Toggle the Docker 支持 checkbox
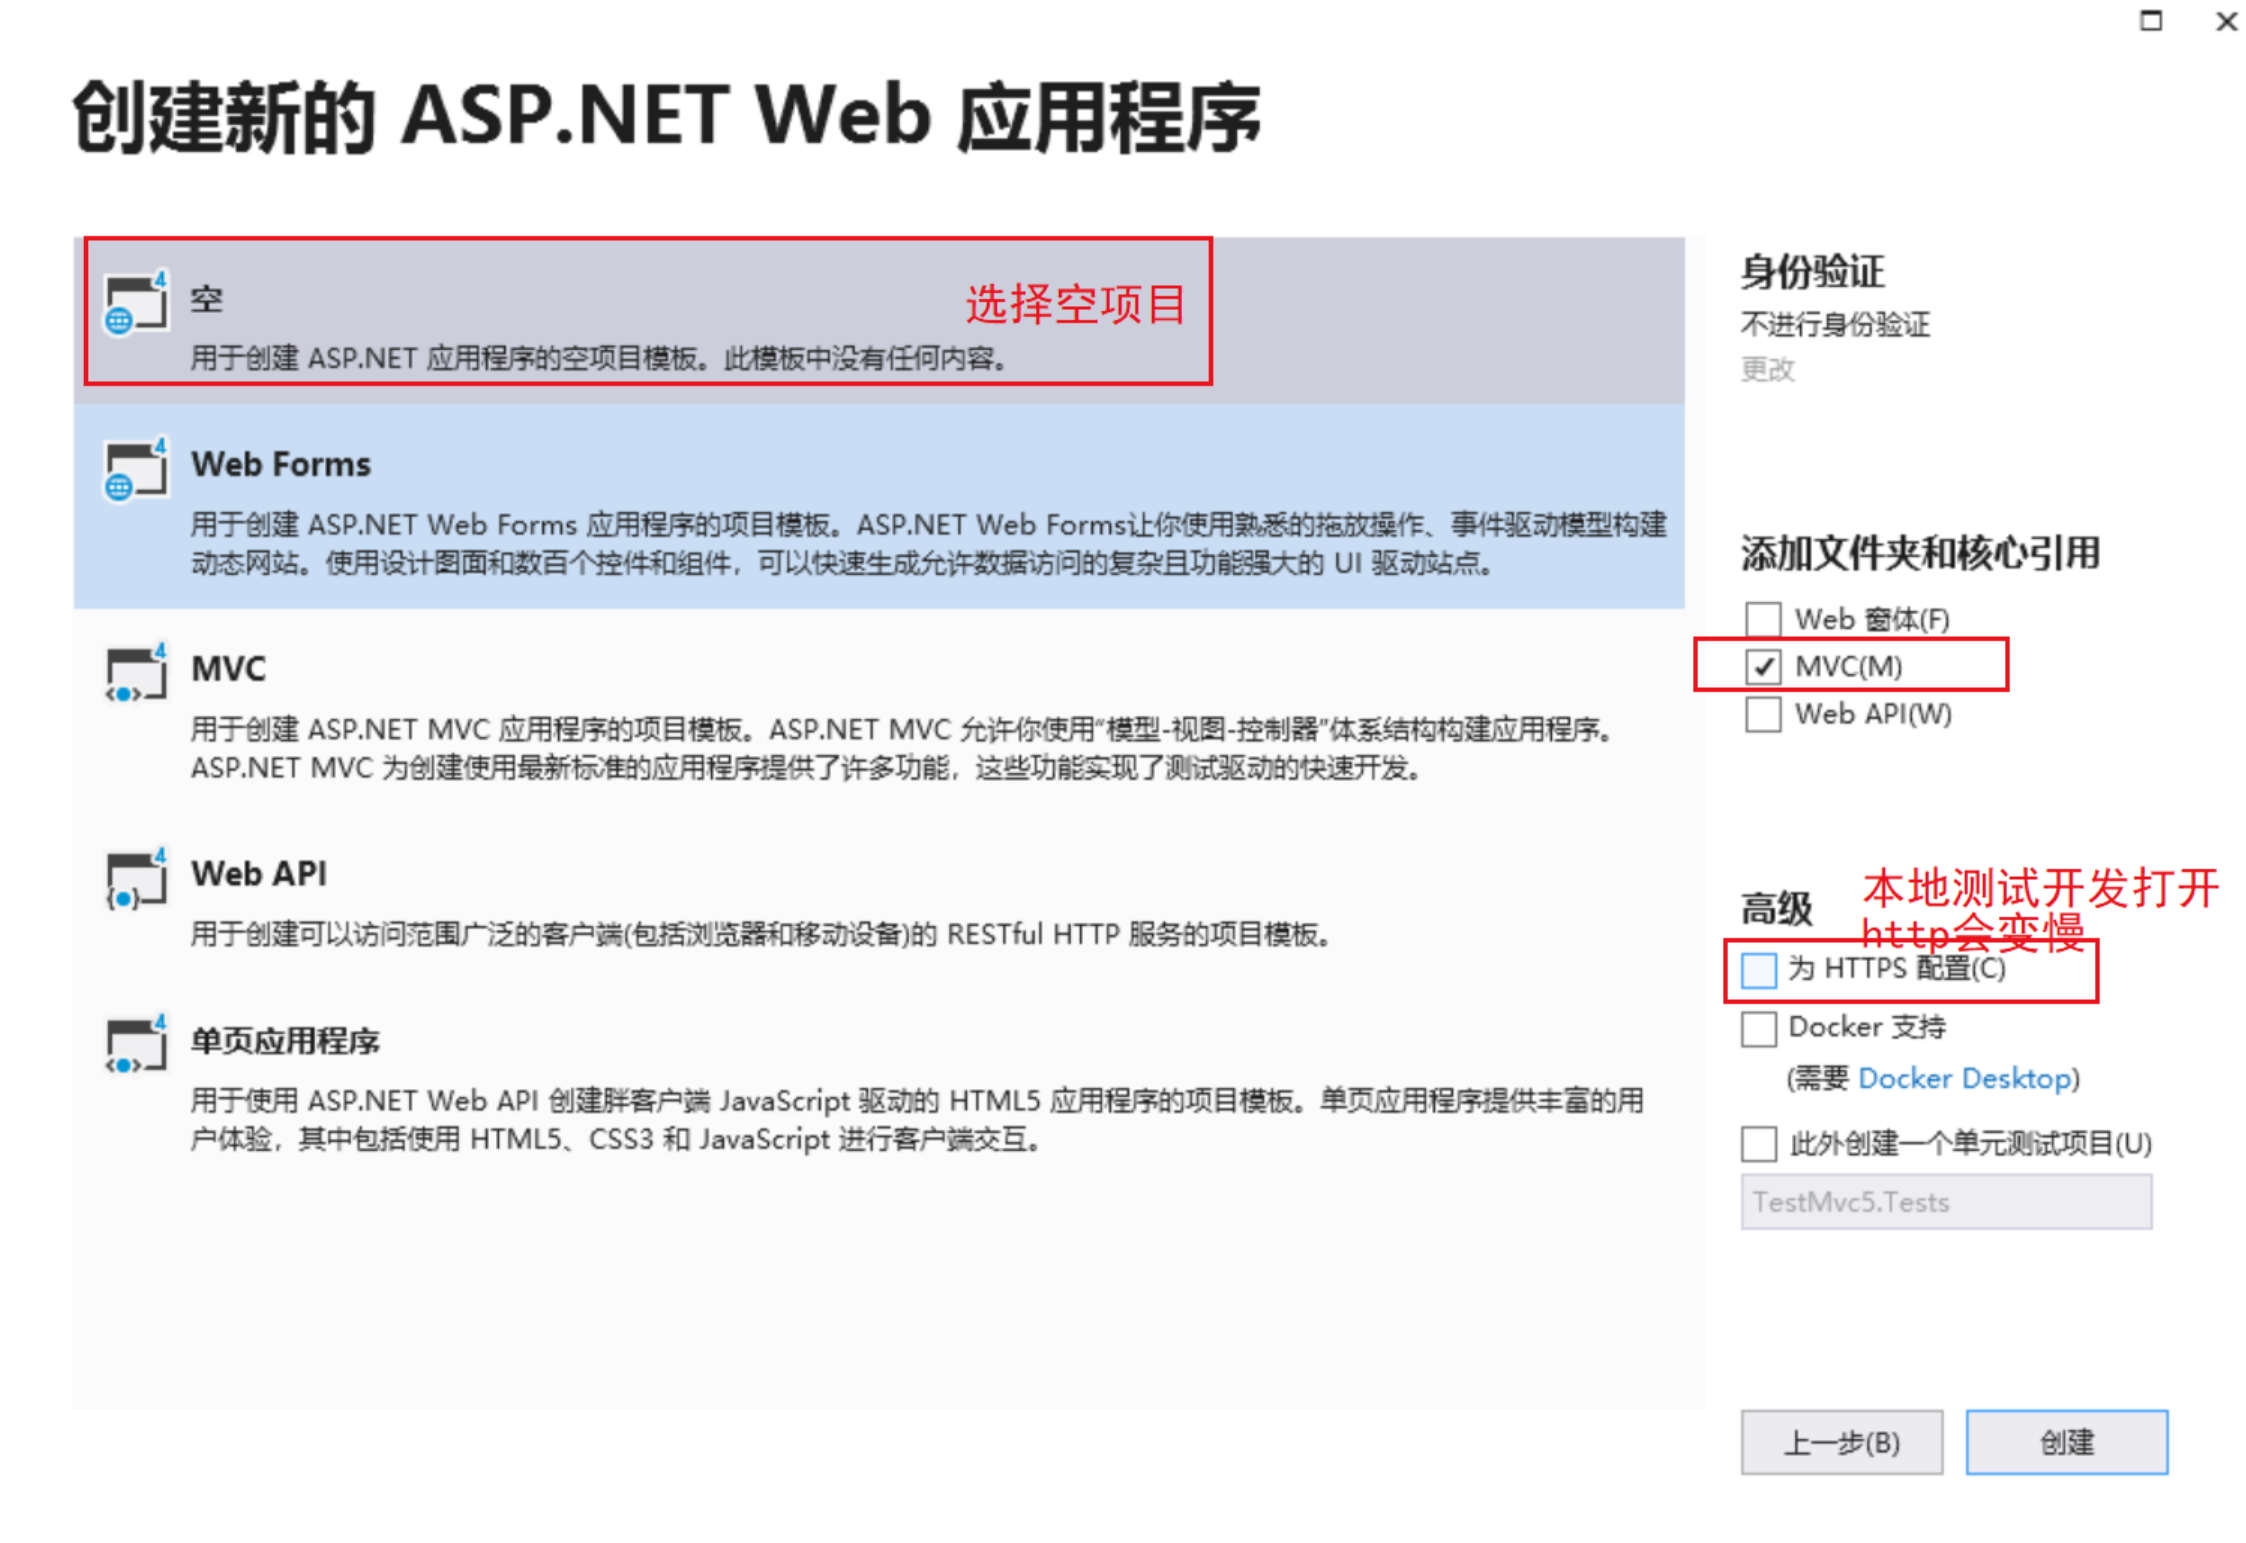 (x=1758, y=1028)
